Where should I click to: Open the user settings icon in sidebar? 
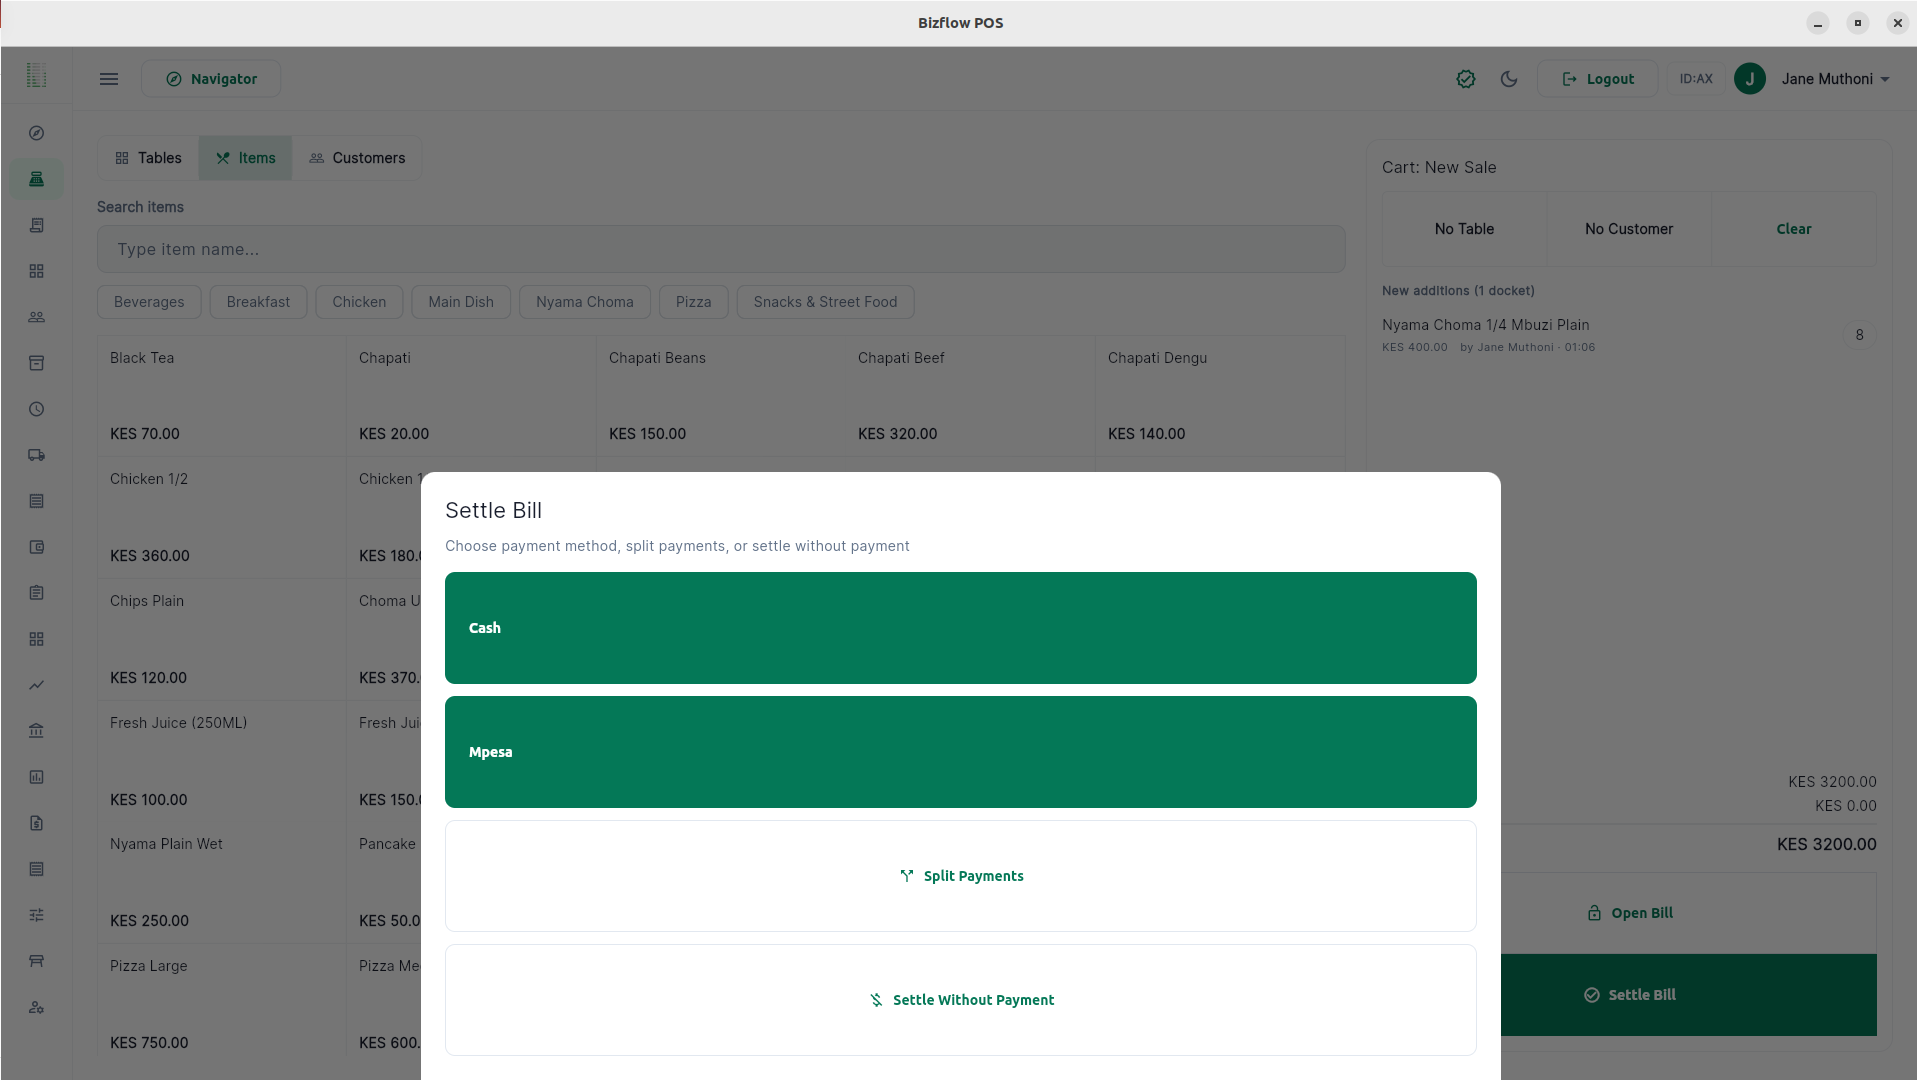point(37,1007)
